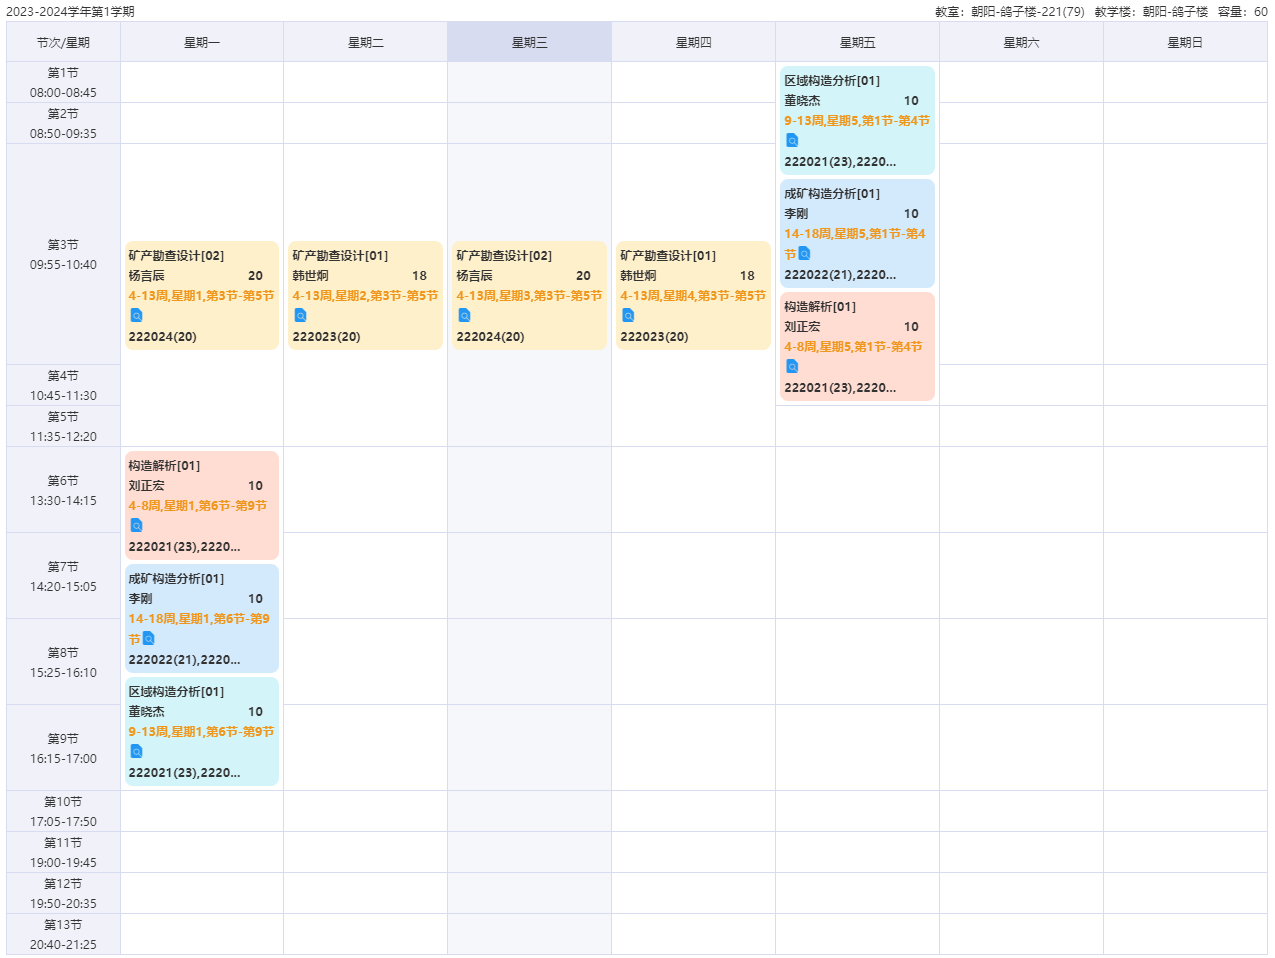
Task: Click schedule text 4-13周,星期2,第3节-第5节
Action: [x=365, y=296]
